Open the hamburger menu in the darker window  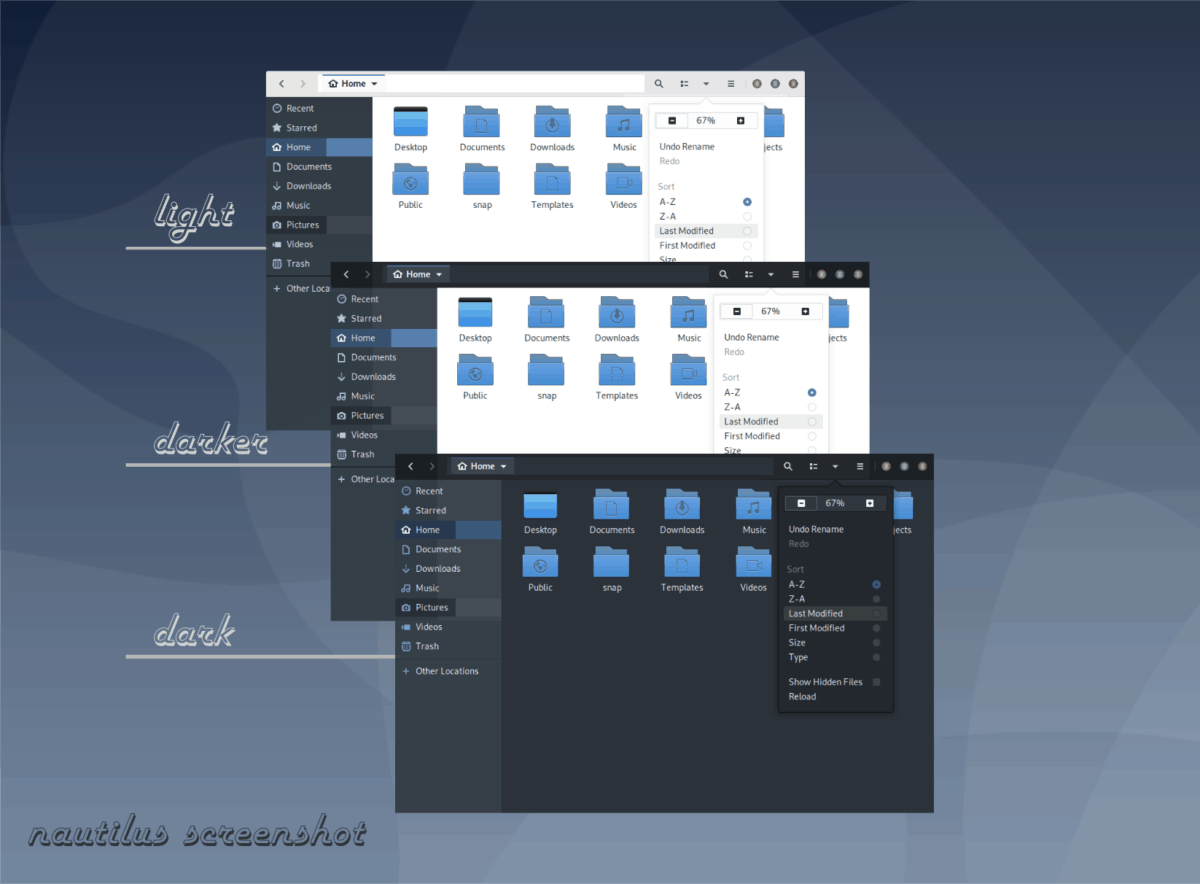pos(795,273)
